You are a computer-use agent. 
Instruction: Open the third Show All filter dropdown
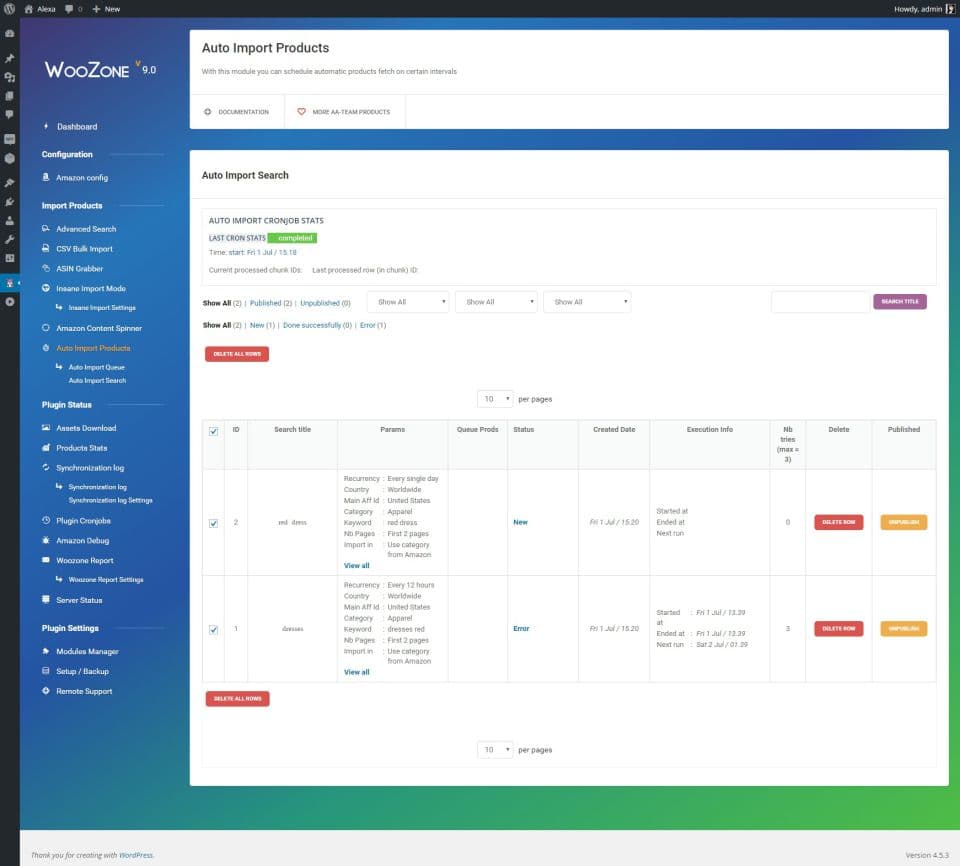coord(587,302)
